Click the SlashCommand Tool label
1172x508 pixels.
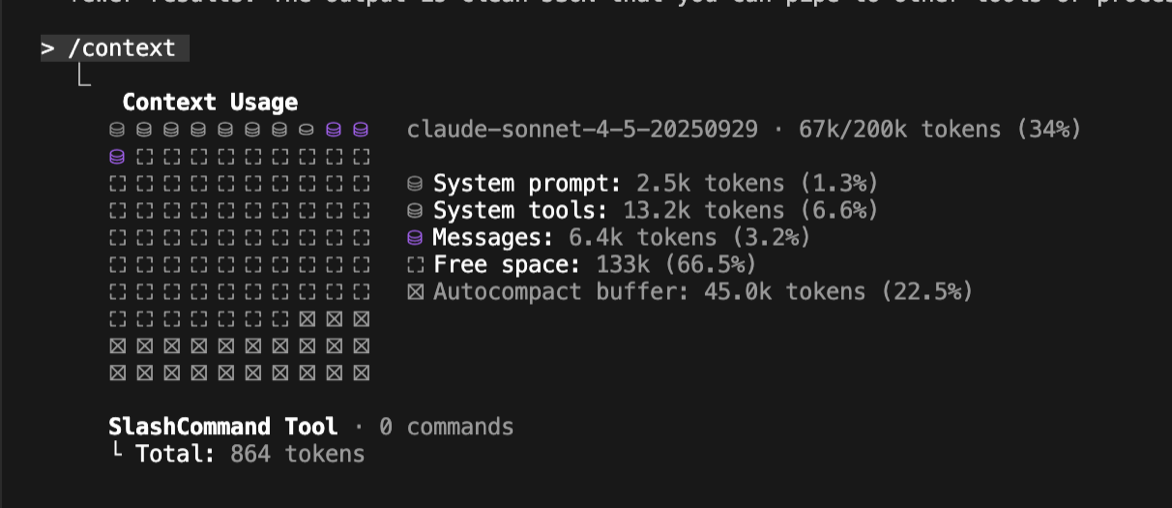click(223, 427)
